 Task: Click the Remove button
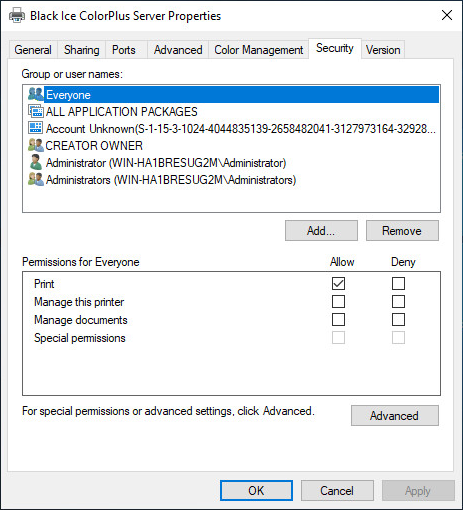click(402, 231)
